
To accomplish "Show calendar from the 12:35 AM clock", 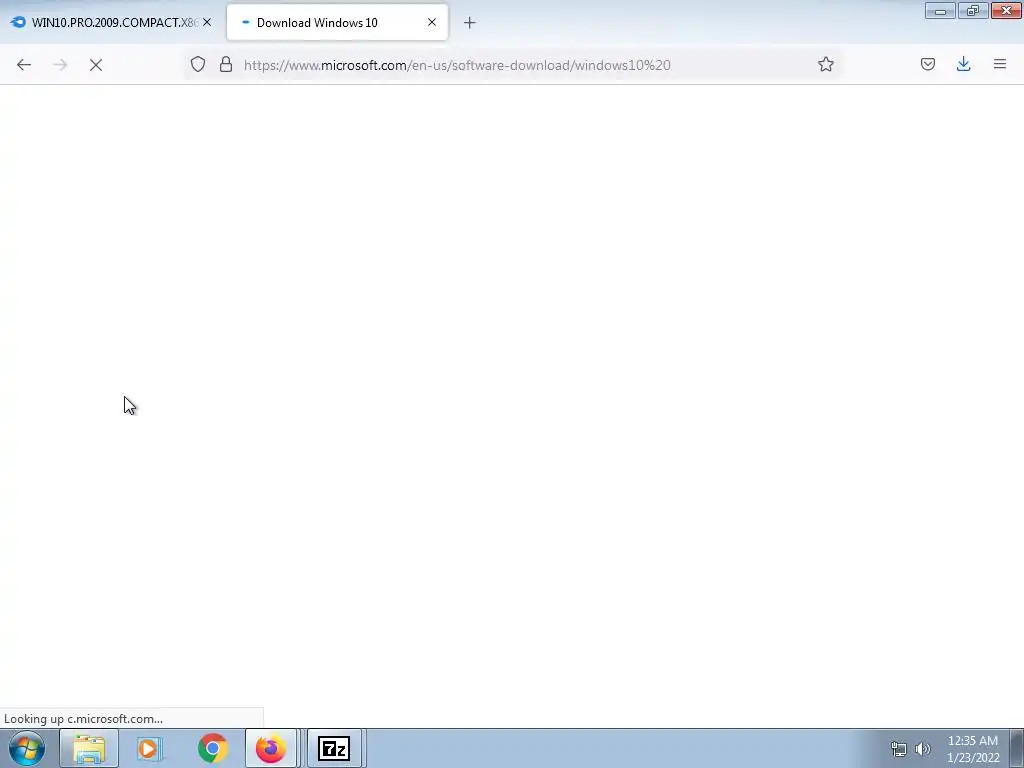I will 972,749.
